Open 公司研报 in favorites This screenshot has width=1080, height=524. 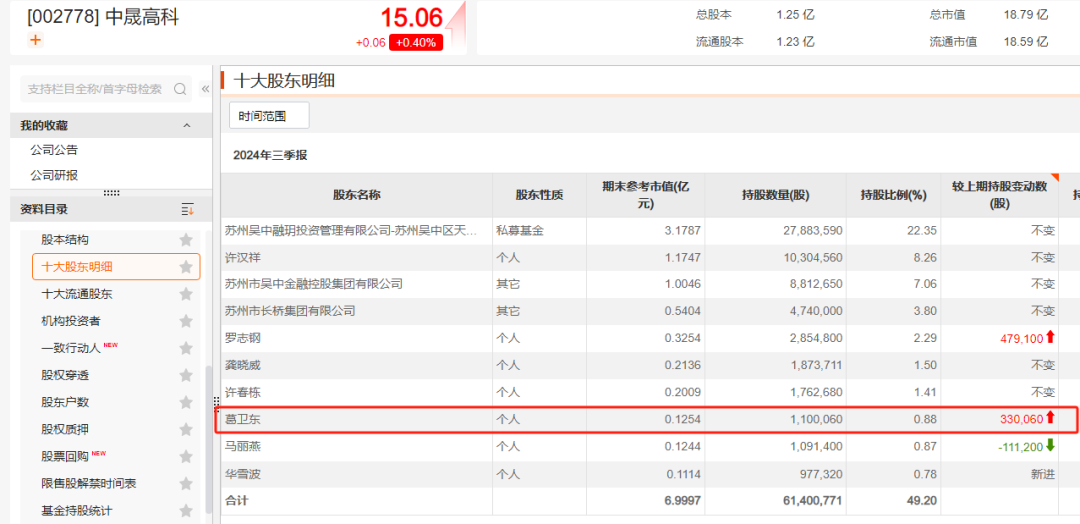[54, 176]
